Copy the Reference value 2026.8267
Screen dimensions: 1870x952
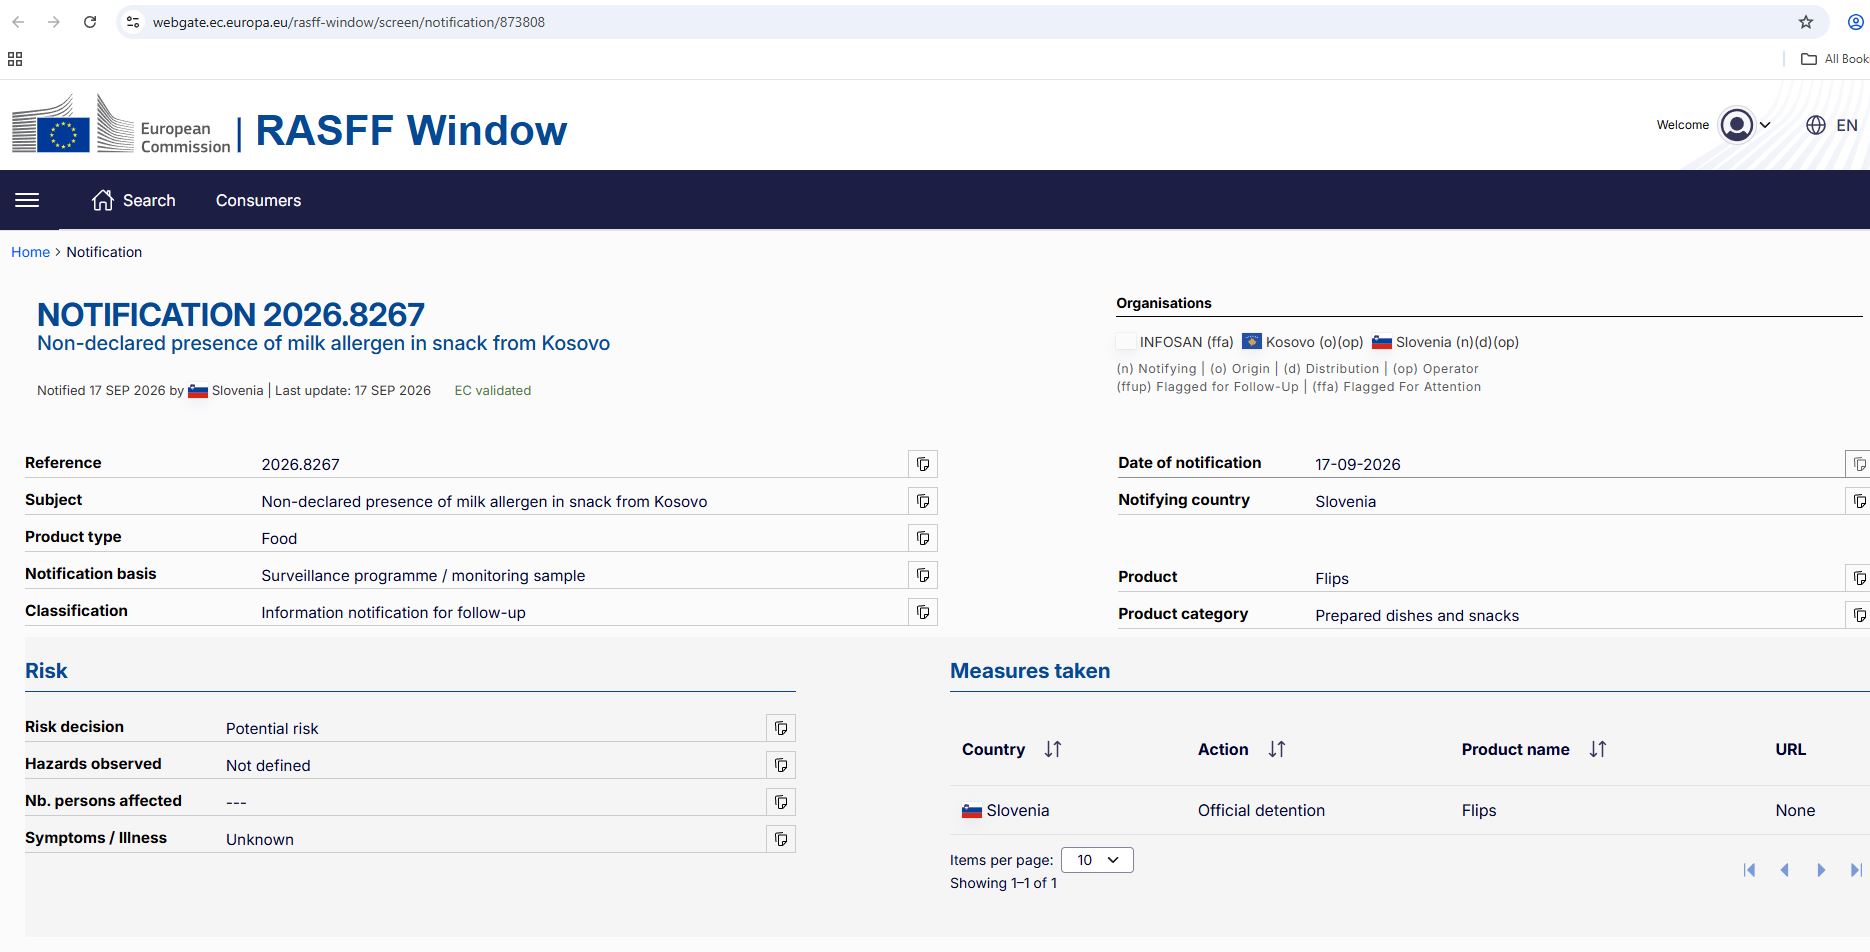click(x=923, y=464)
